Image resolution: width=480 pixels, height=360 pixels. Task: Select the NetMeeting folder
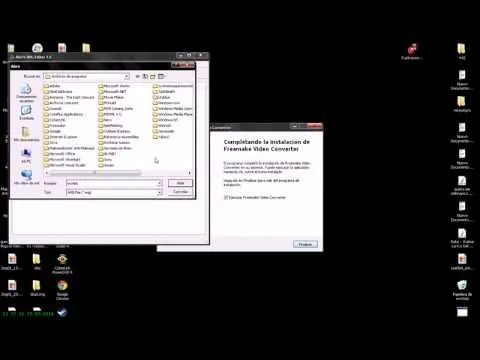[111, 126]
